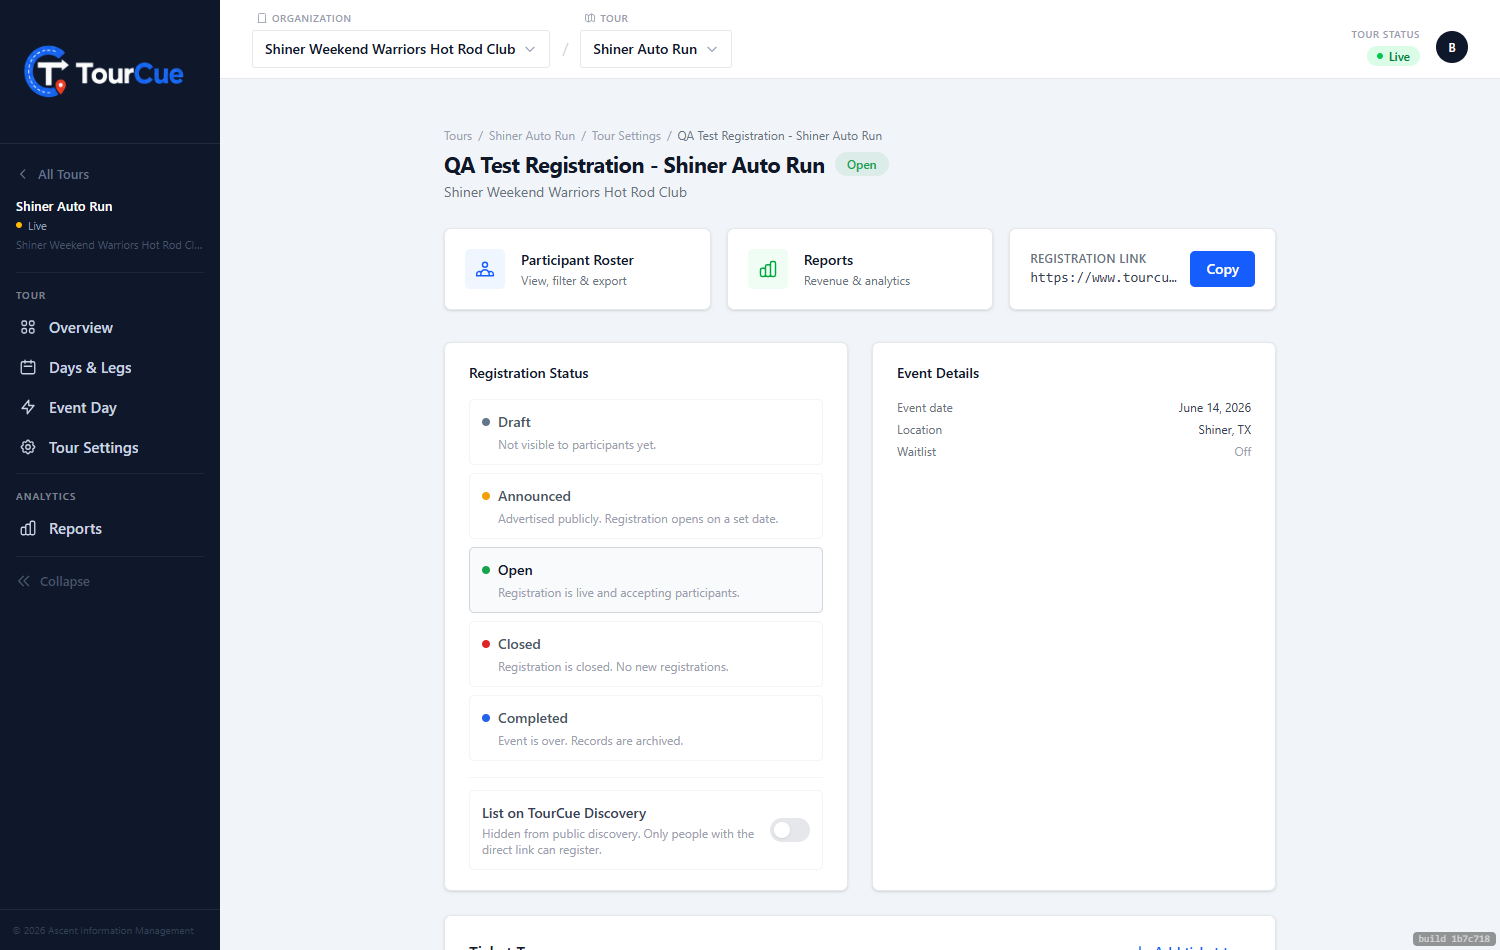Viewport: 1500px width, 950px height.
Task: Click the Tours breadcrumb link
Action: tap(458, 136)
